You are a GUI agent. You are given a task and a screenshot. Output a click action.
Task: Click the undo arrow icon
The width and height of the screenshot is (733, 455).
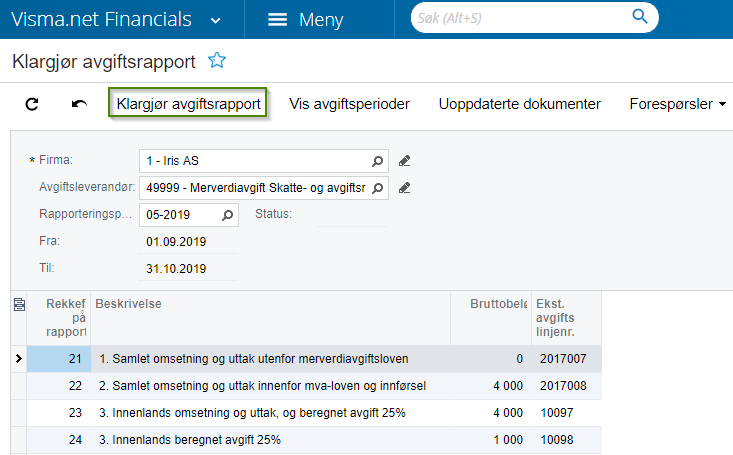coord(79,104)
